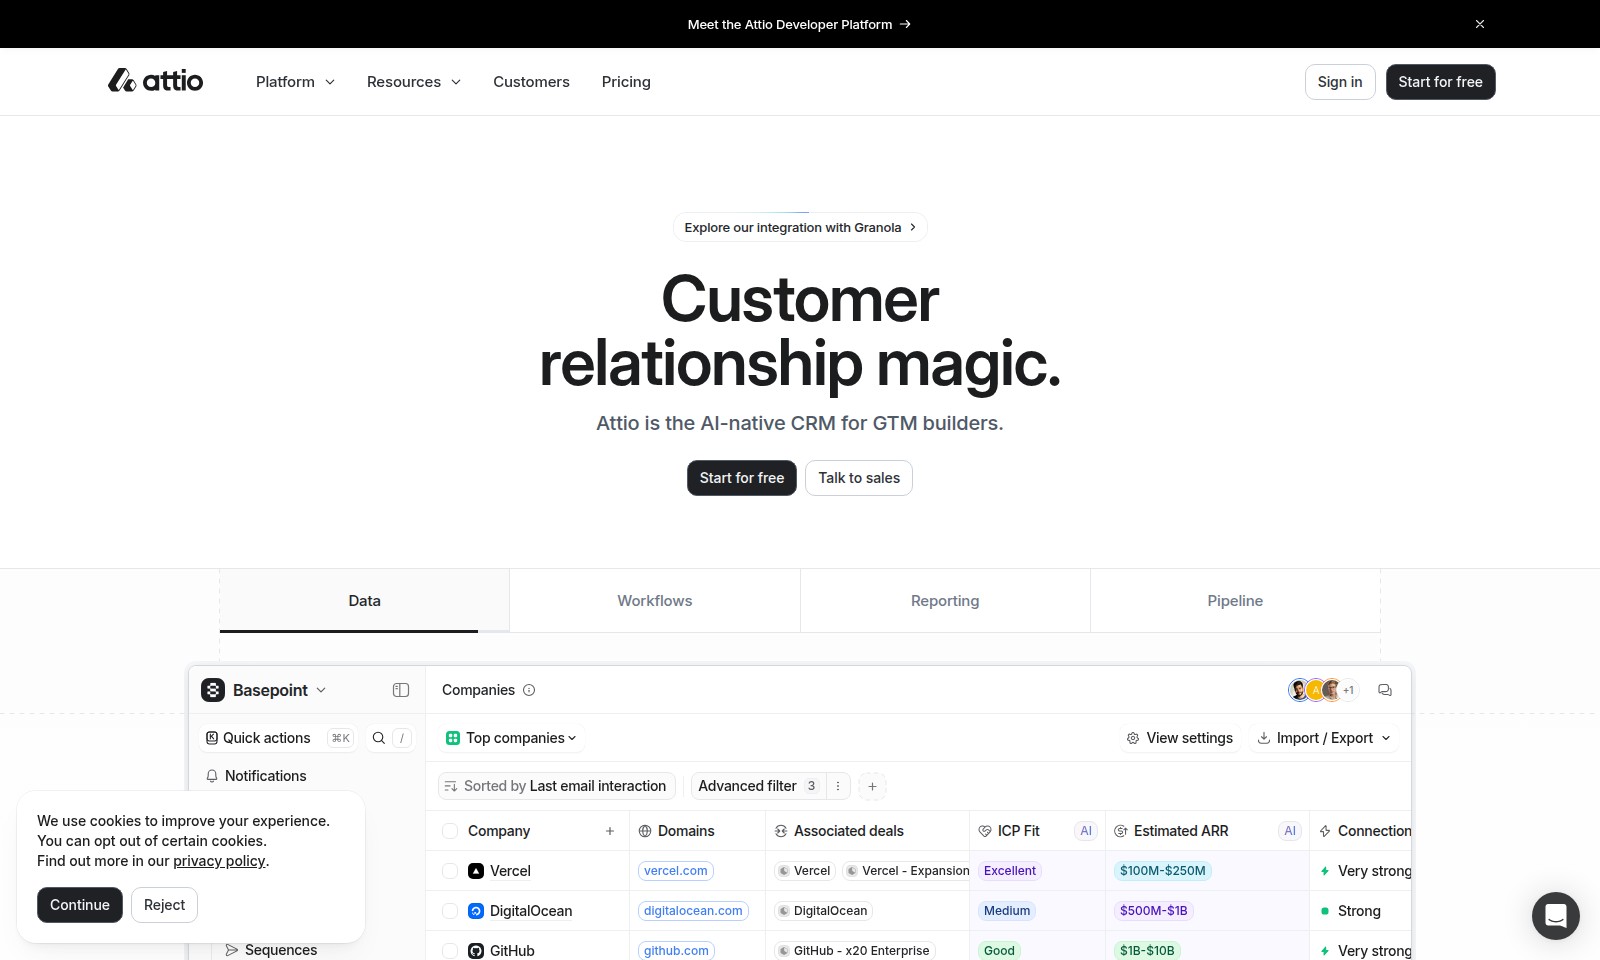Check the Vercel row checkbox
This screenshot has height=960, width=1600.
click(450, 871)
